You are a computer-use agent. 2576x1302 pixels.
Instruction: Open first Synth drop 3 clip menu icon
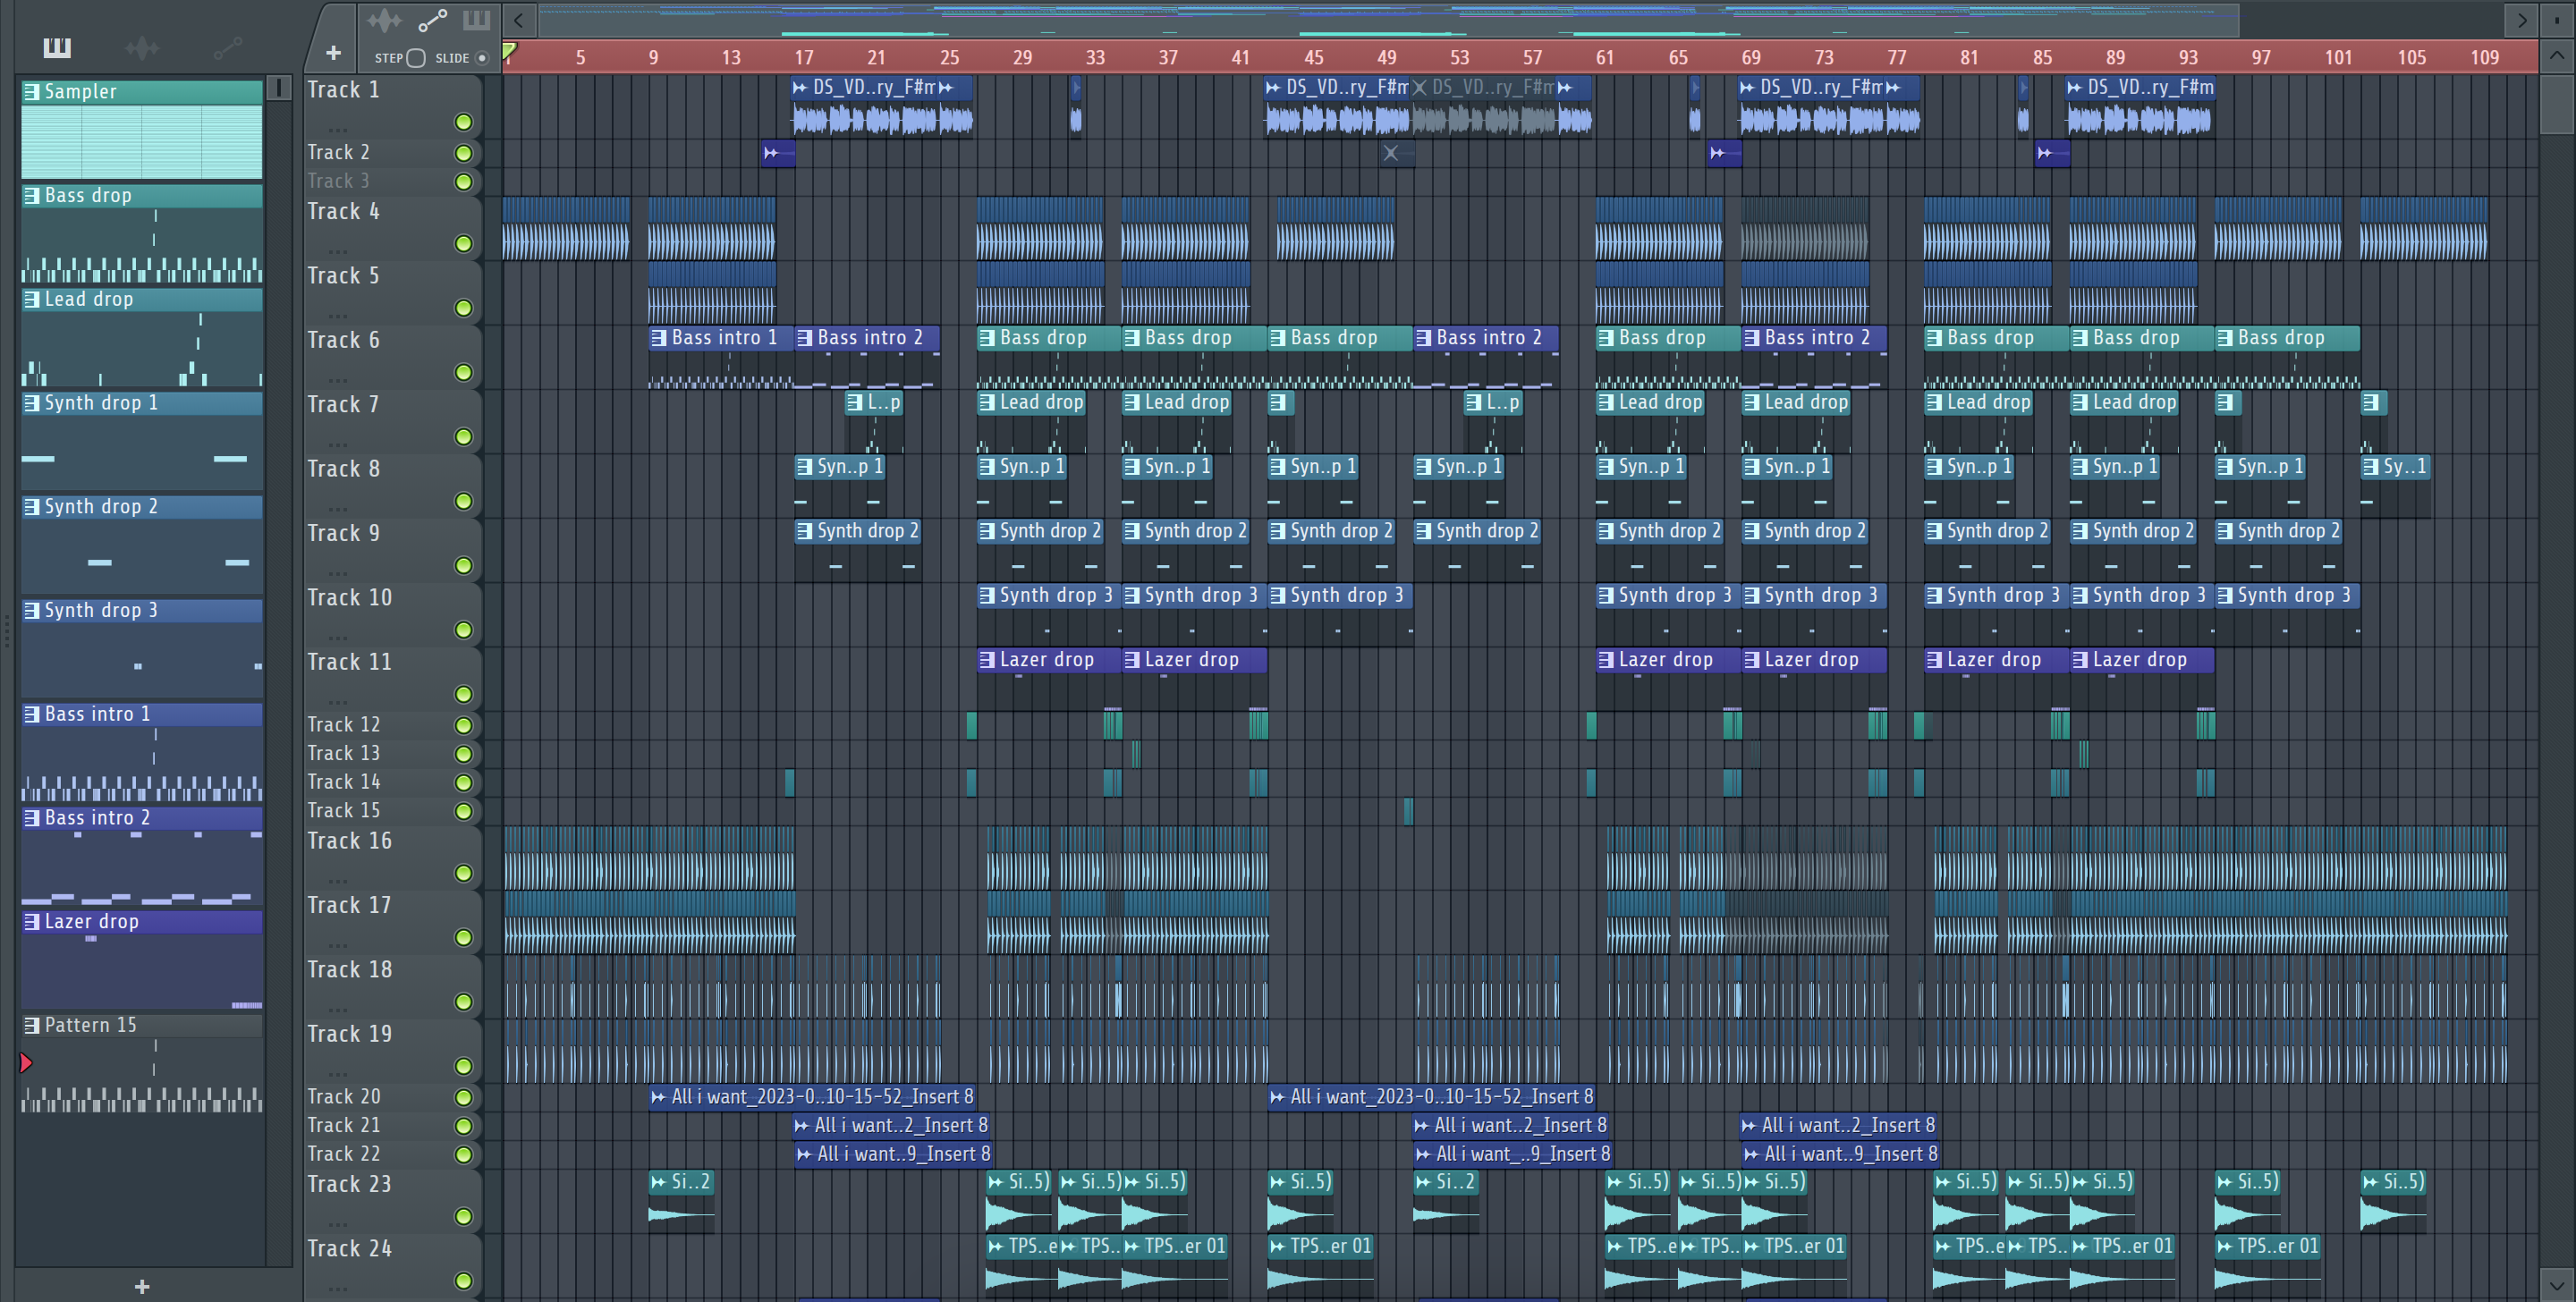coord(987,596)
